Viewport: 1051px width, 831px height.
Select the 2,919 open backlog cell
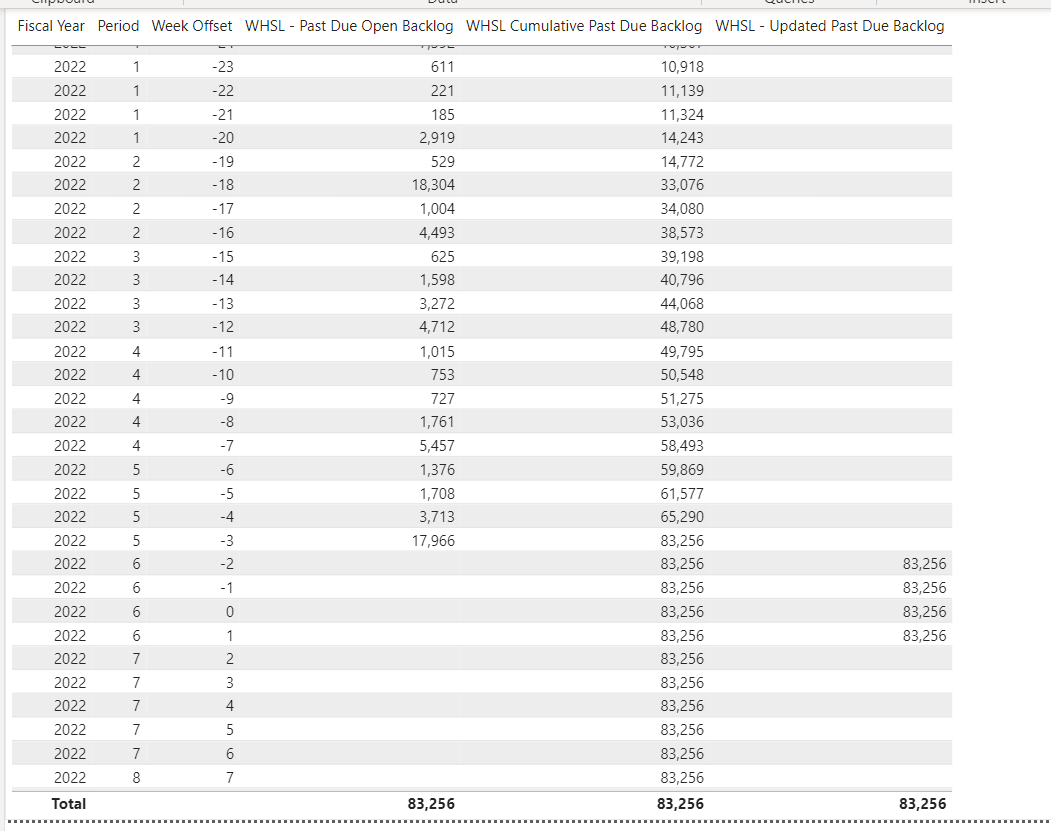pyautogui.click(x=437, y=138)
